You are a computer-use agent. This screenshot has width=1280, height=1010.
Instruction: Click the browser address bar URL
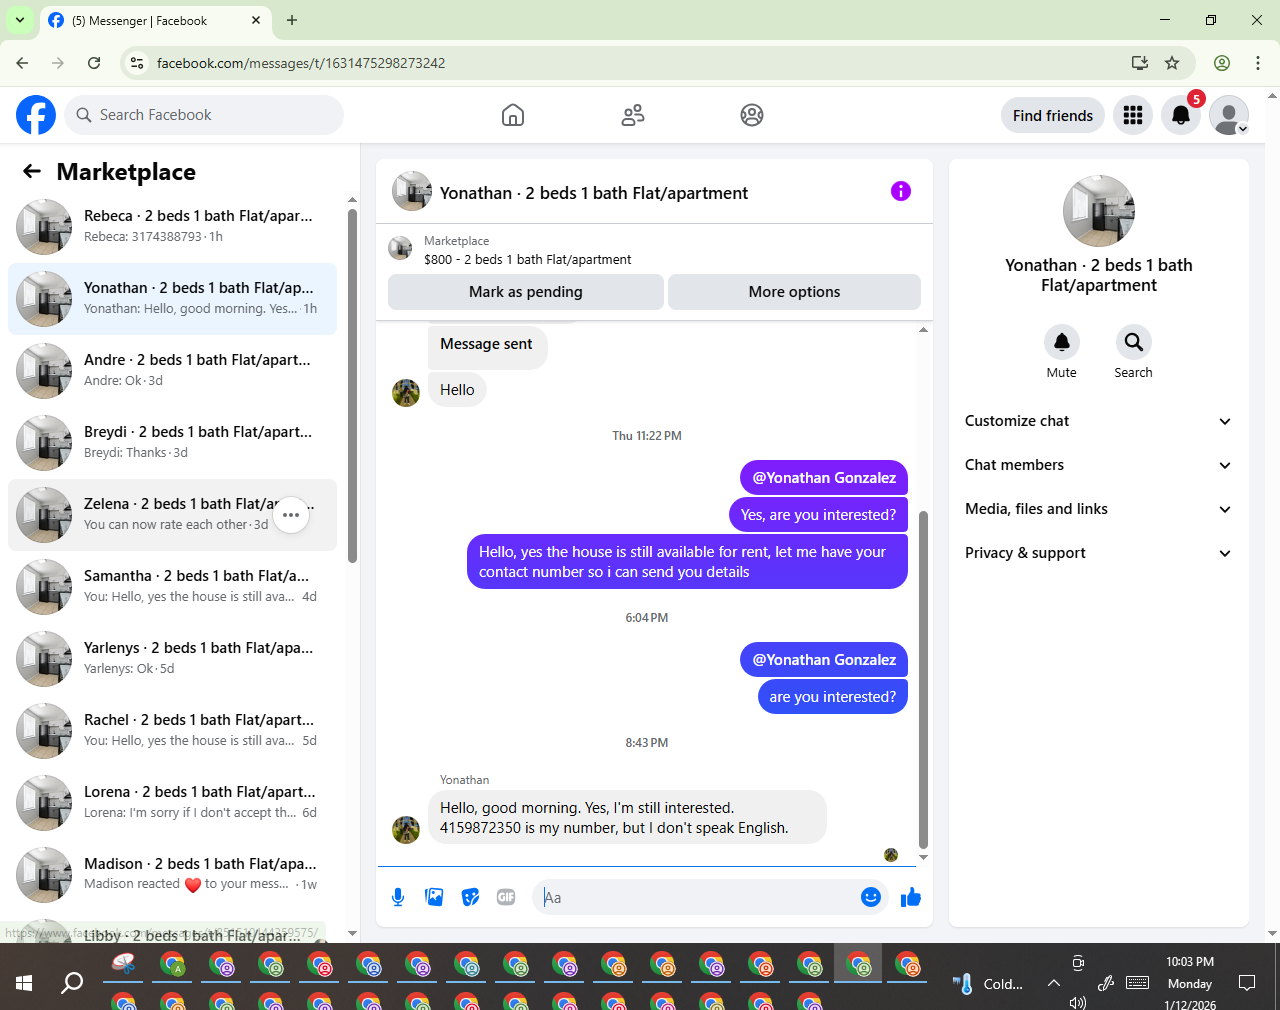point(301,63)
